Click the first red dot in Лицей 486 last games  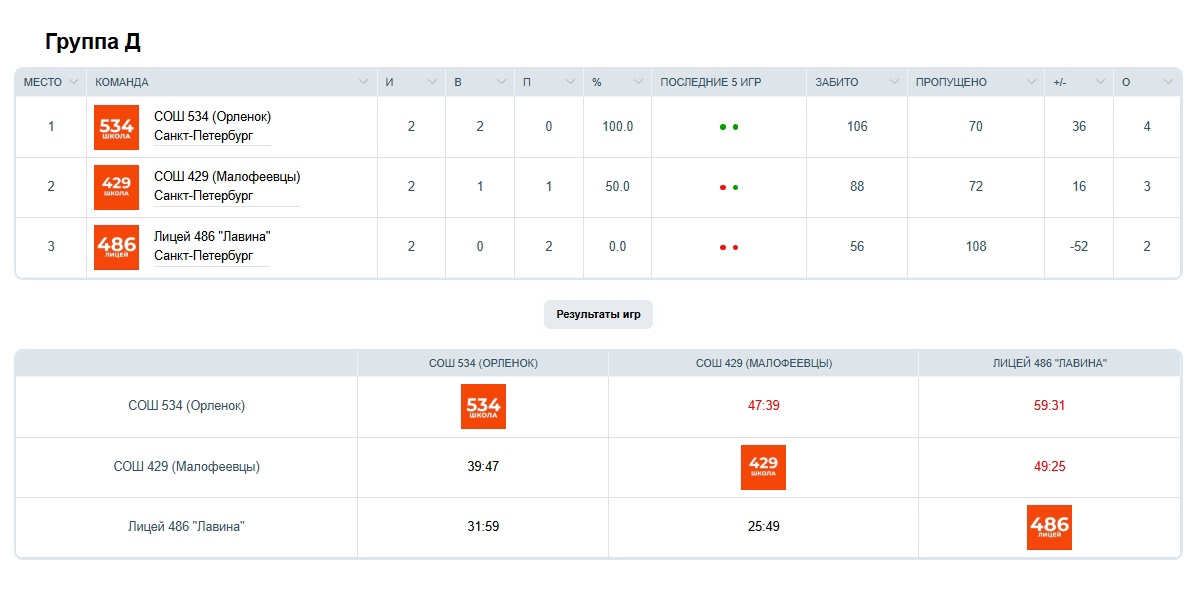(x=723, y=247)
